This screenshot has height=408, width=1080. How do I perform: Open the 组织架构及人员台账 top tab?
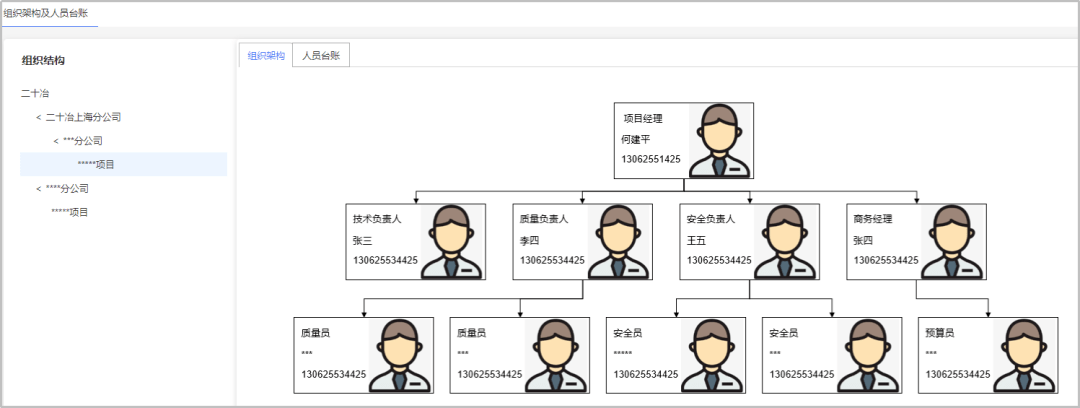[x=50, y=12]
